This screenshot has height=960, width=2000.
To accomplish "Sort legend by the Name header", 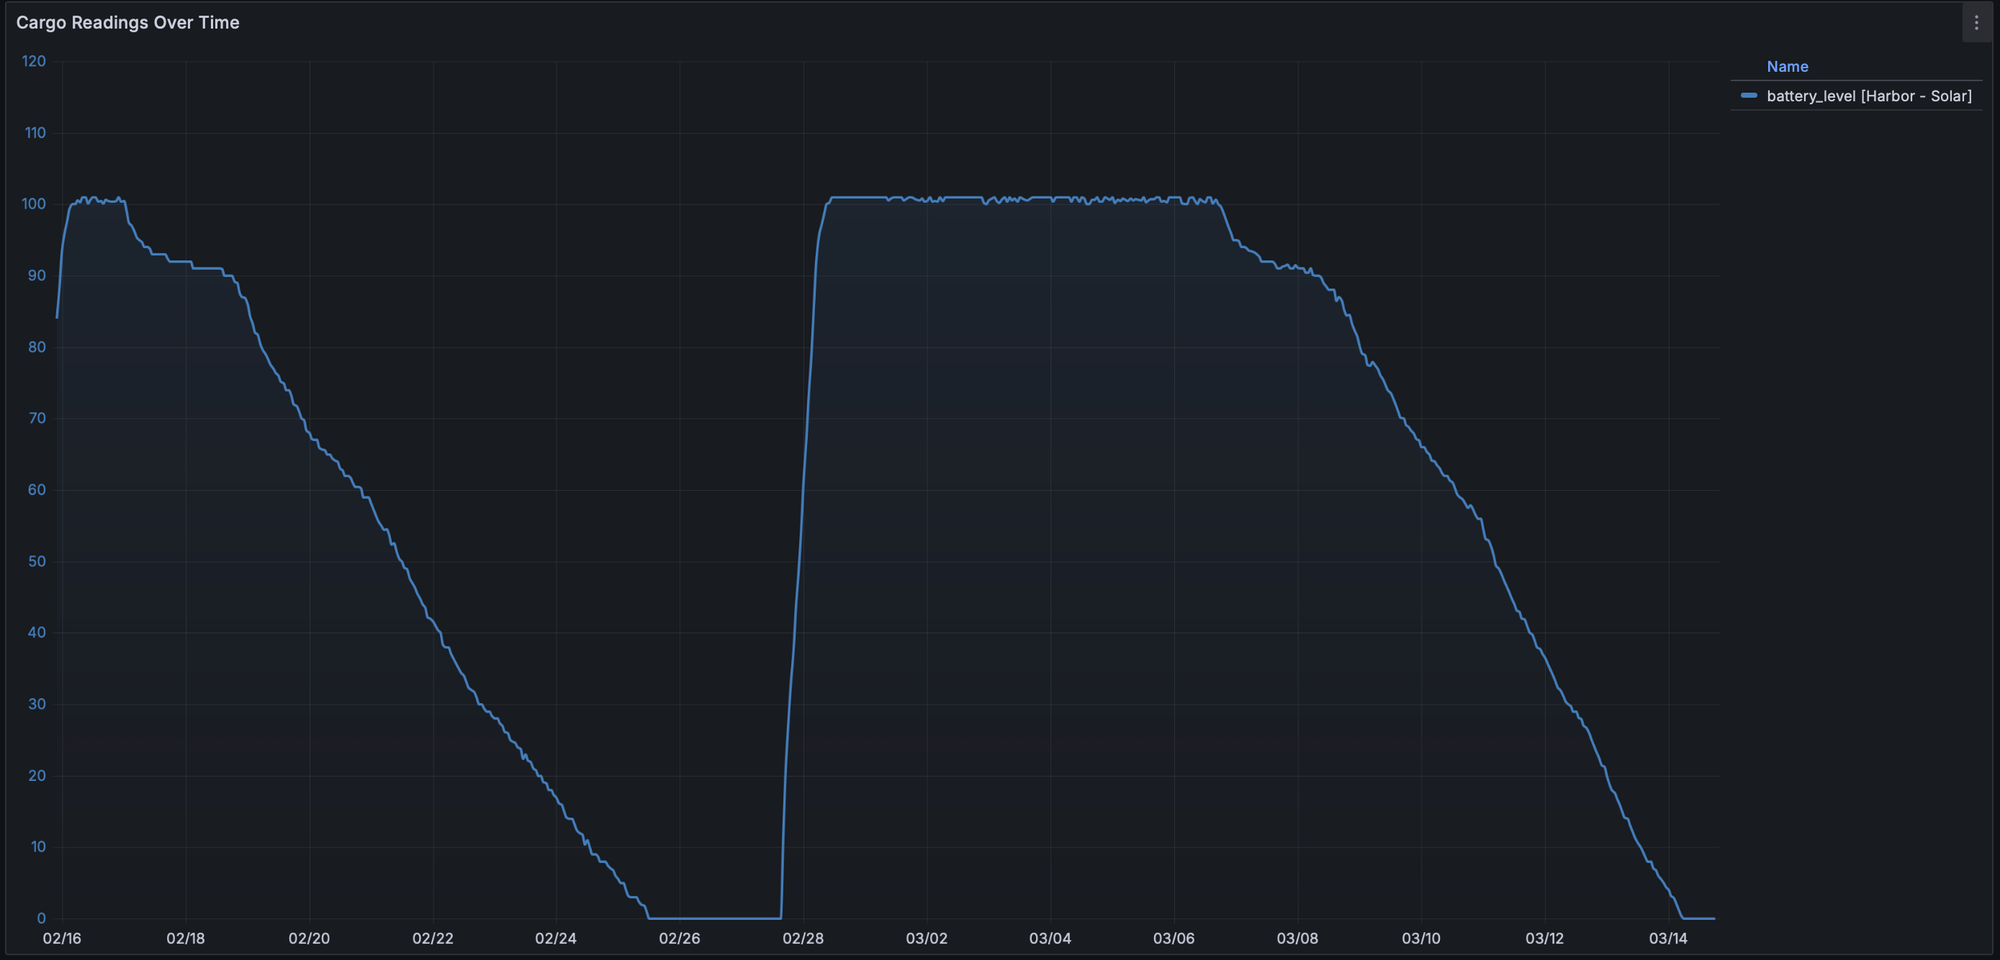I will pyautogui.click(x=1787, y=67).
